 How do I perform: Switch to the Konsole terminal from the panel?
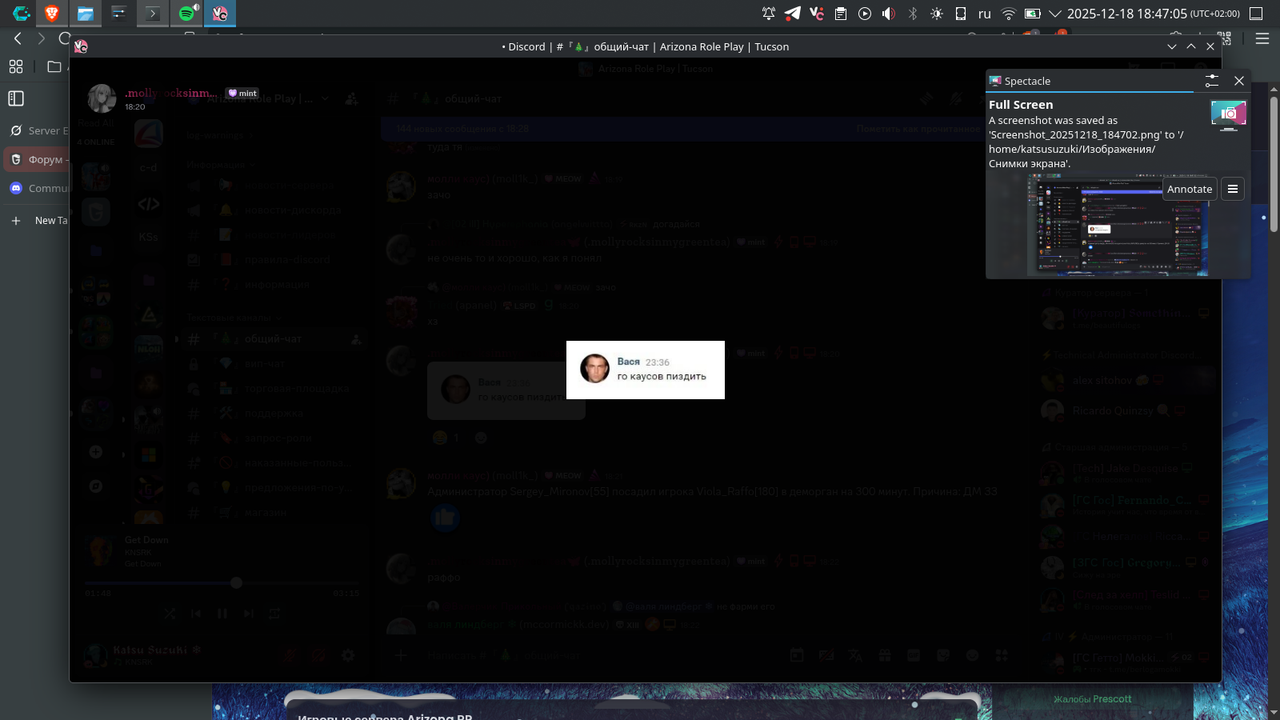(153, 14)
